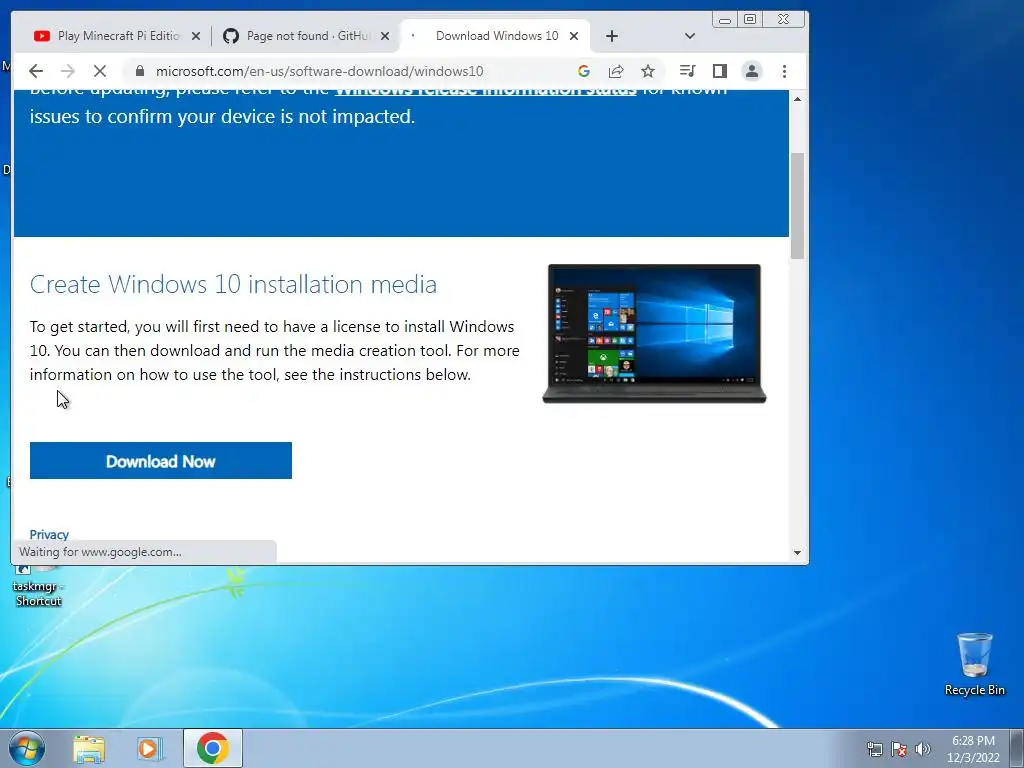Click the Show desktop strip

[1017, 748]
